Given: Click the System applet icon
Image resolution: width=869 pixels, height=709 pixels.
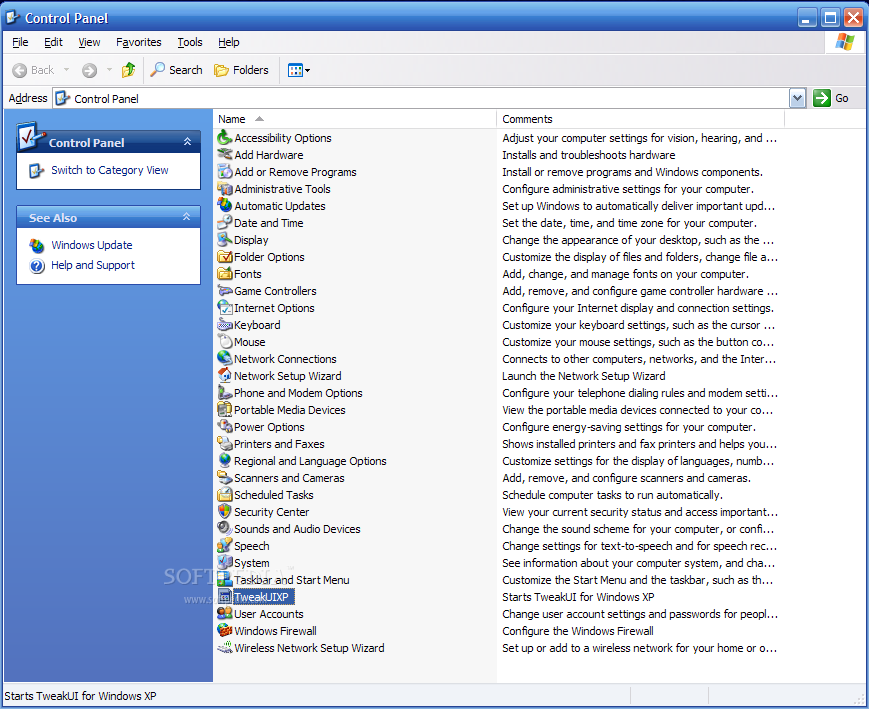Looking at the screenshot, I should [x=224, y=563].
